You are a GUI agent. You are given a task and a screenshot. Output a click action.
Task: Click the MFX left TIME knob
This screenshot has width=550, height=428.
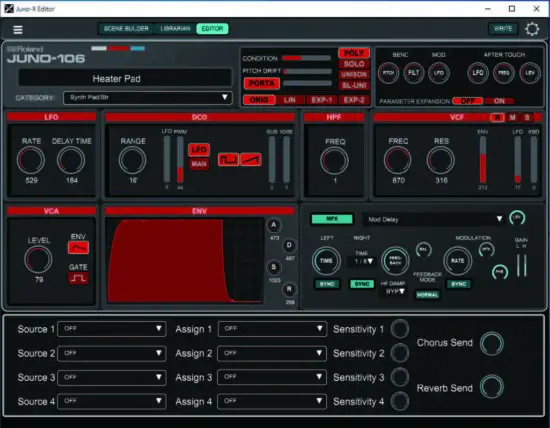coord(326,261)
